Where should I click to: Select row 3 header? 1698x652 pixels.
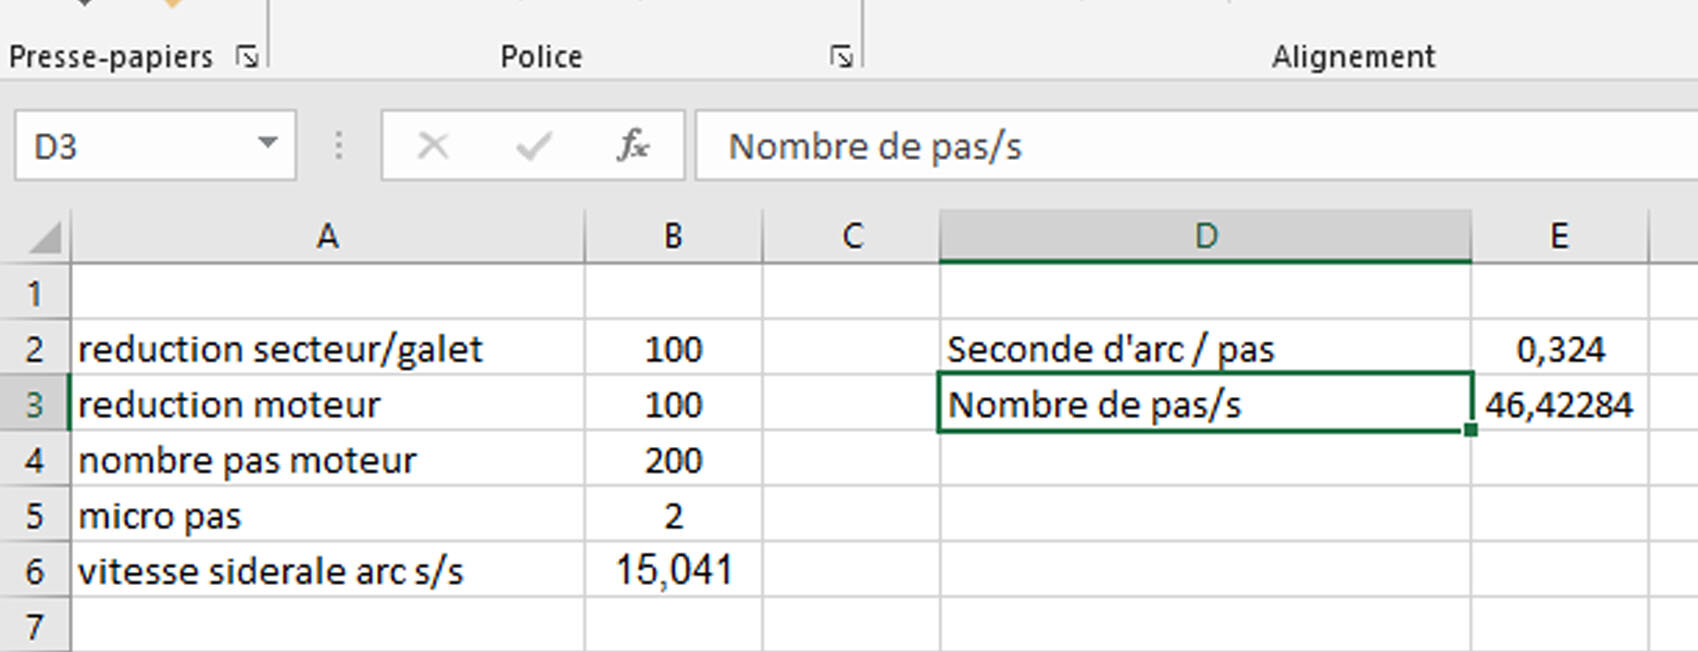point(35,405)
